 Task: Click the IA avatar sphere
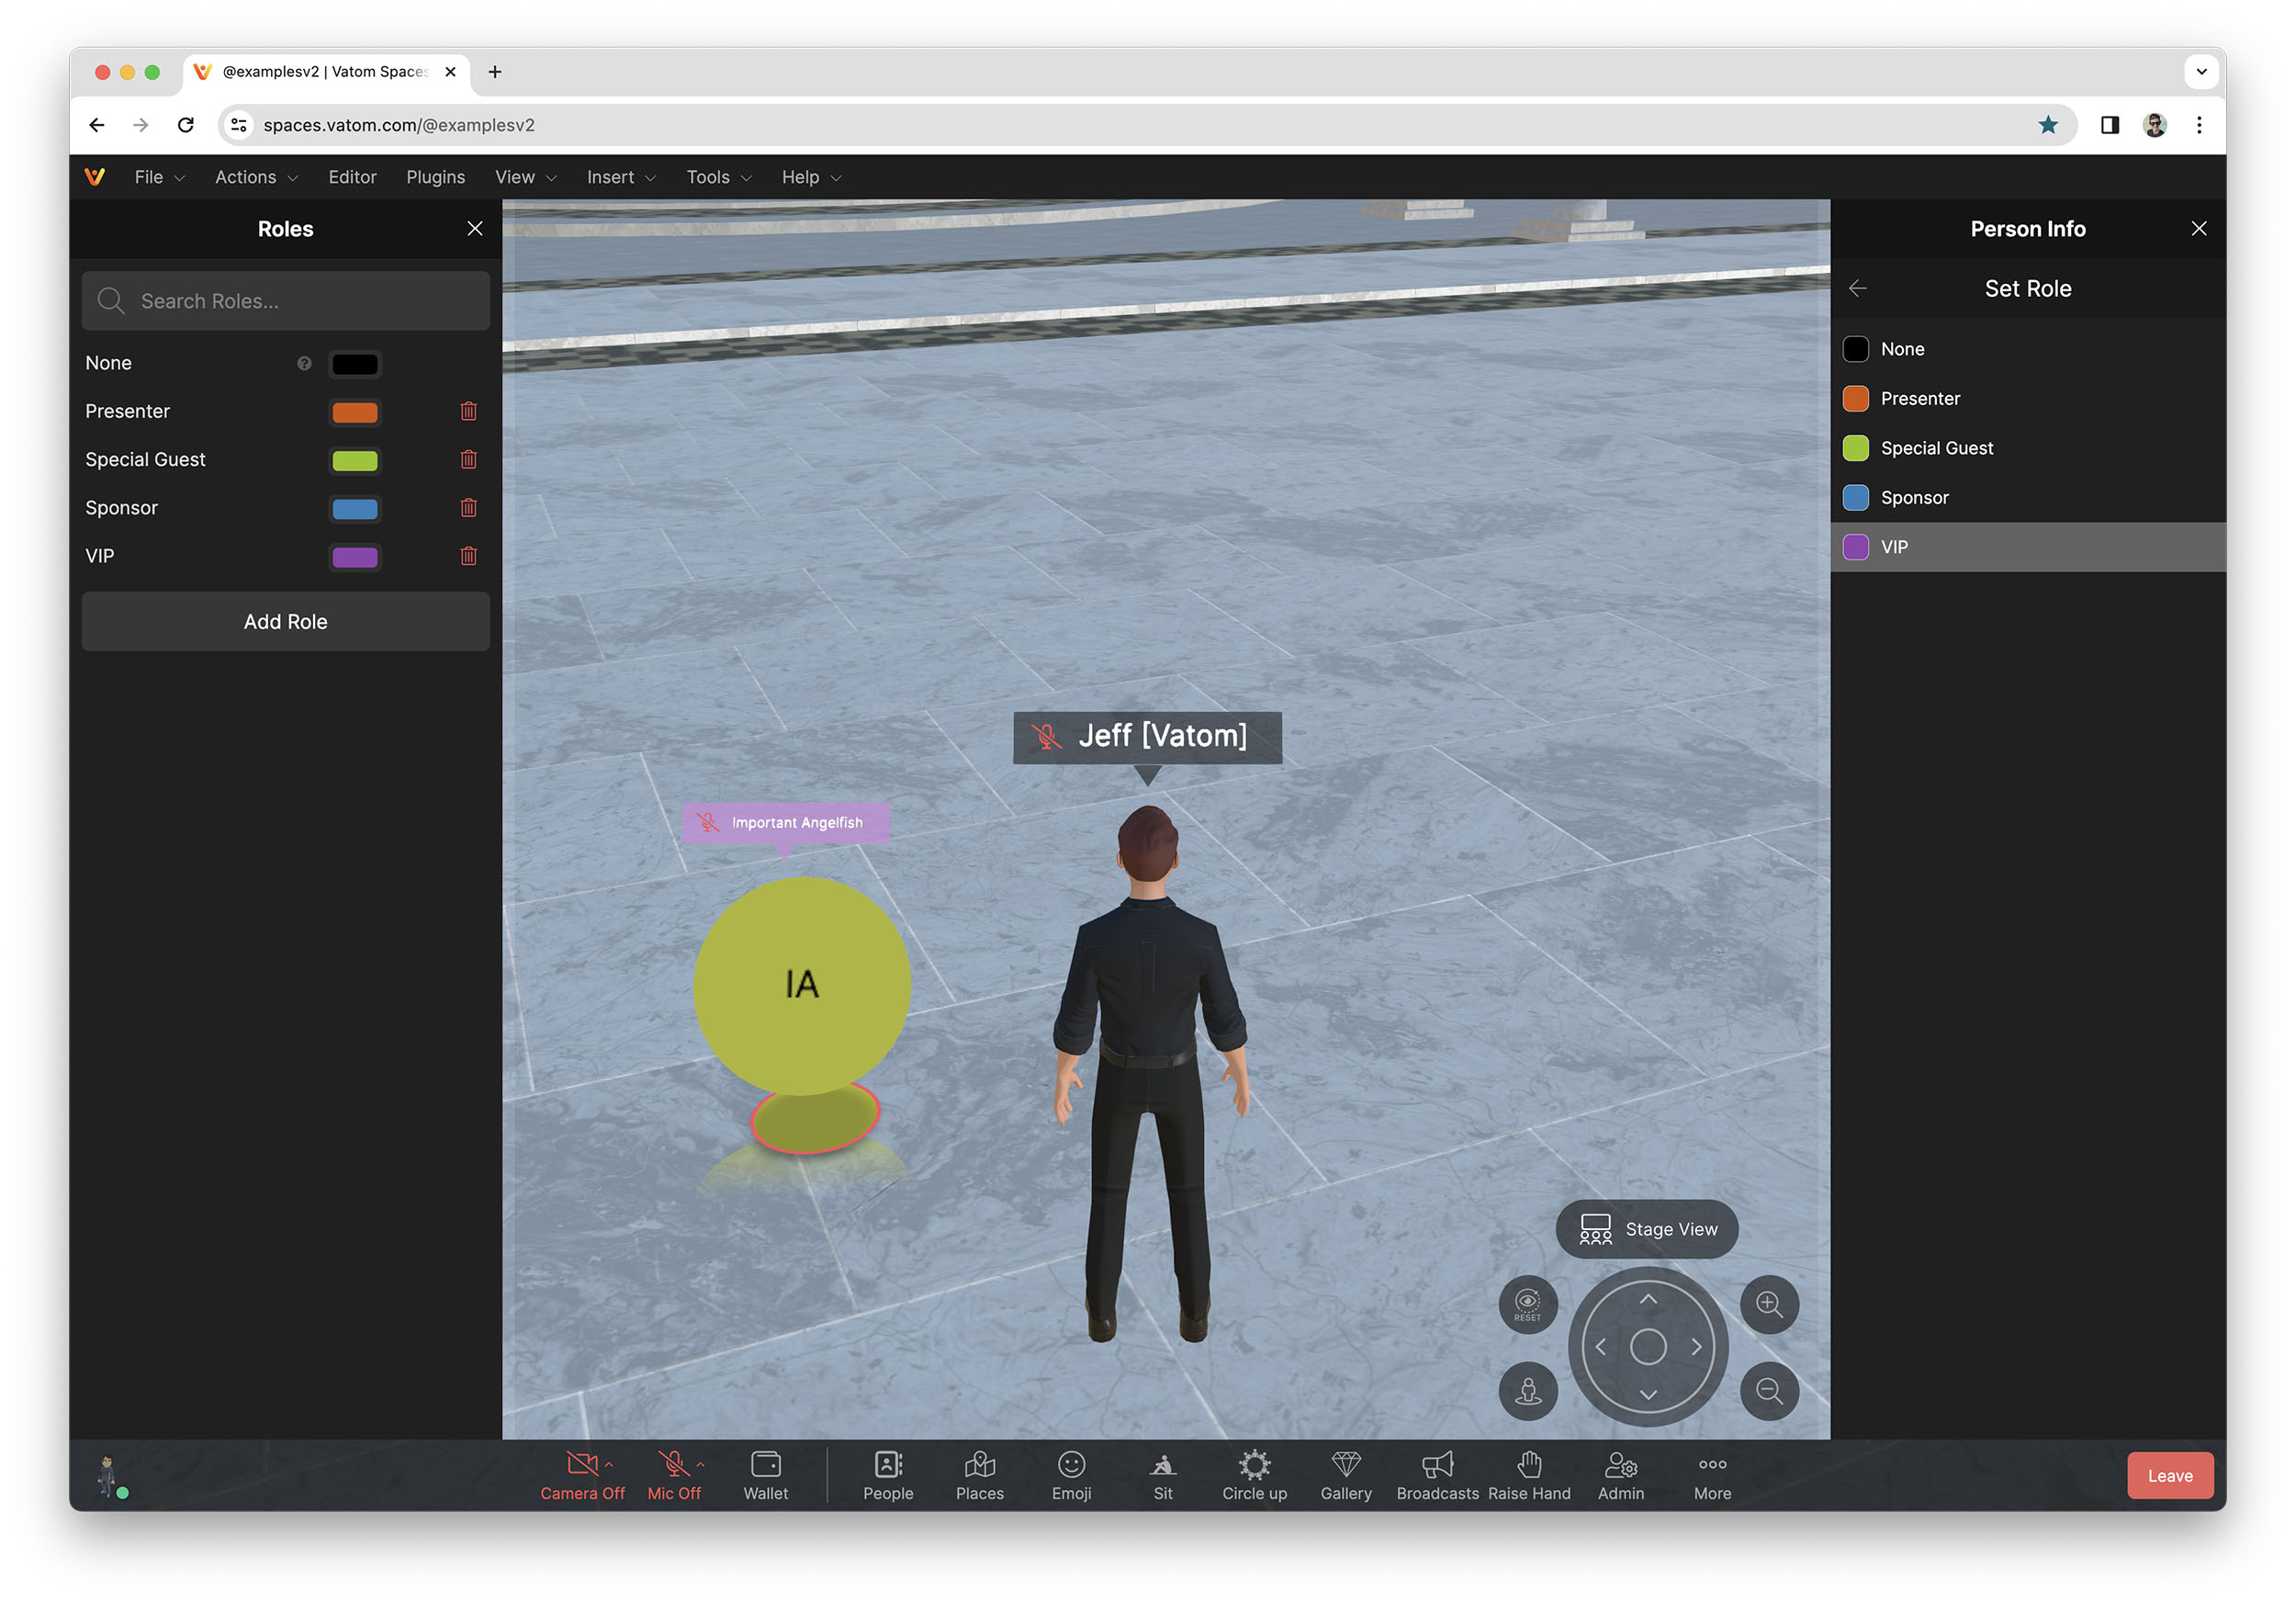point(801,984)
